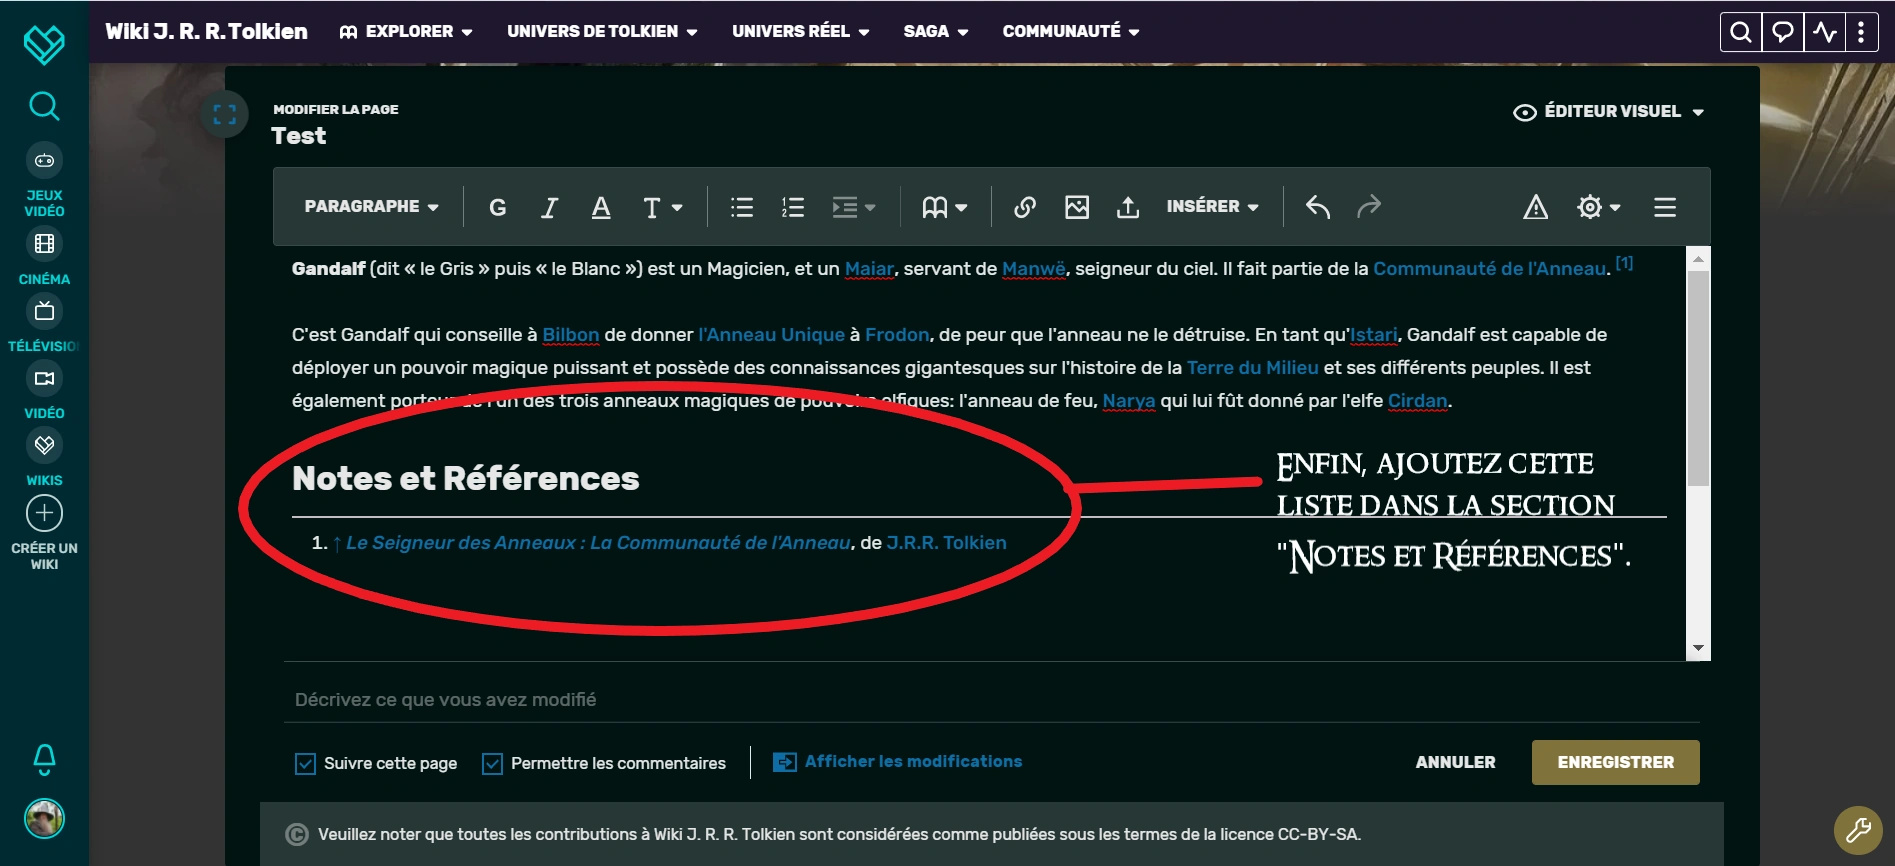This screenshot has height=866, width=1895.
Task: Open the citation book dropdown
Action: pyautogui.click(x=945, y=207)
